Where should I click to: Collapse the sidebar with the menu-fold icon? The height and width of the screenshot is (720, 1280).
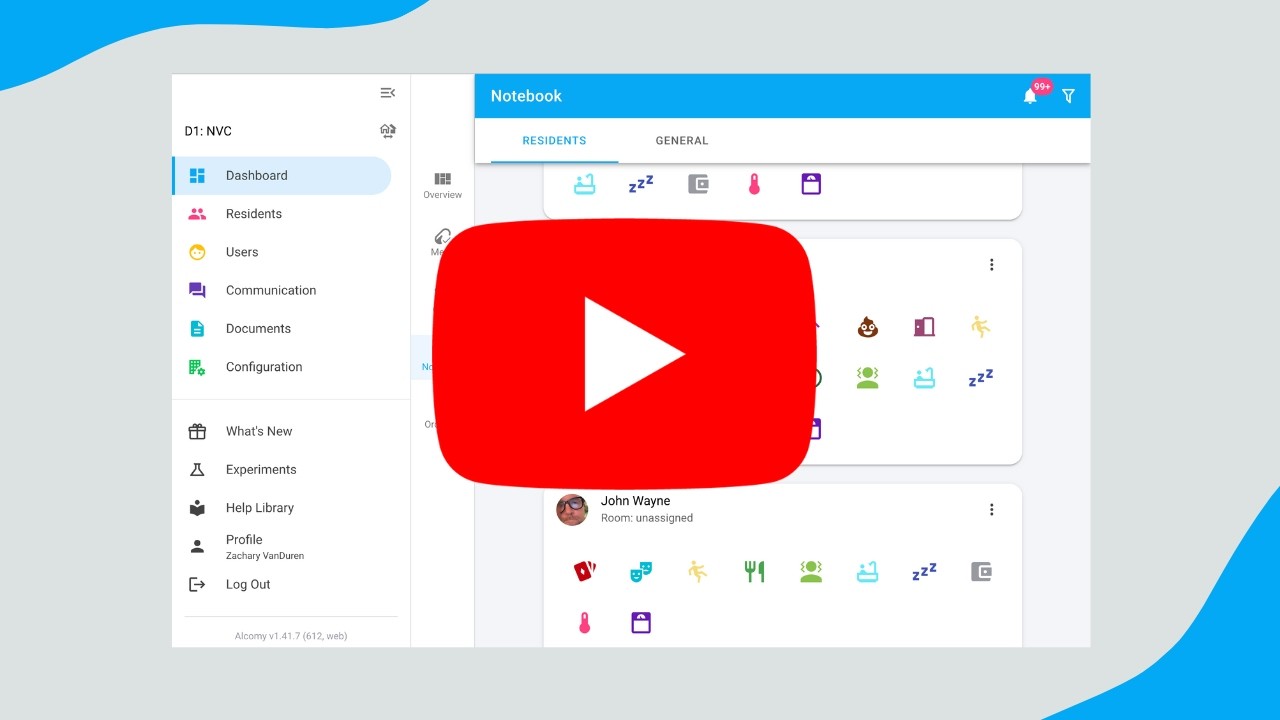click(x=387, y=93)
